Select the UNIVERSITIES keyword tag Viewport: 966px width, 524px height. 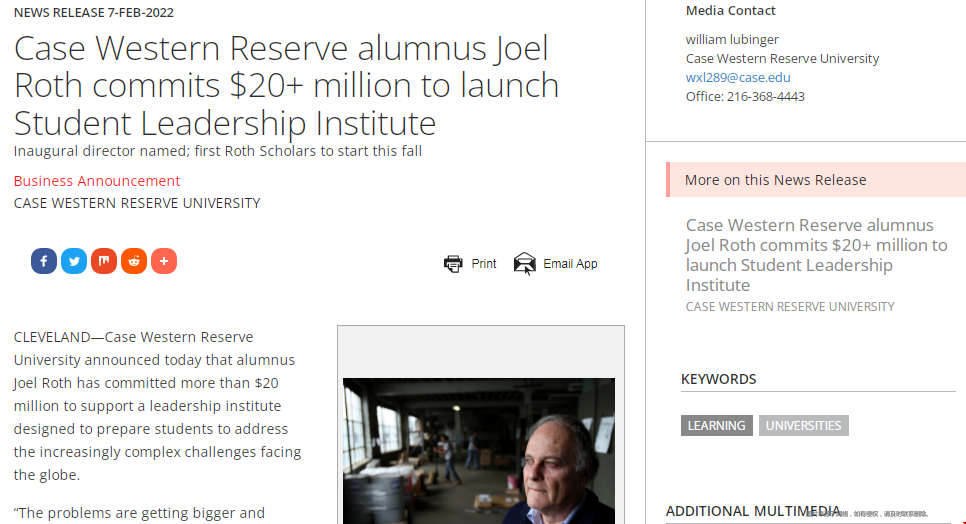click(x=803, y=425)
